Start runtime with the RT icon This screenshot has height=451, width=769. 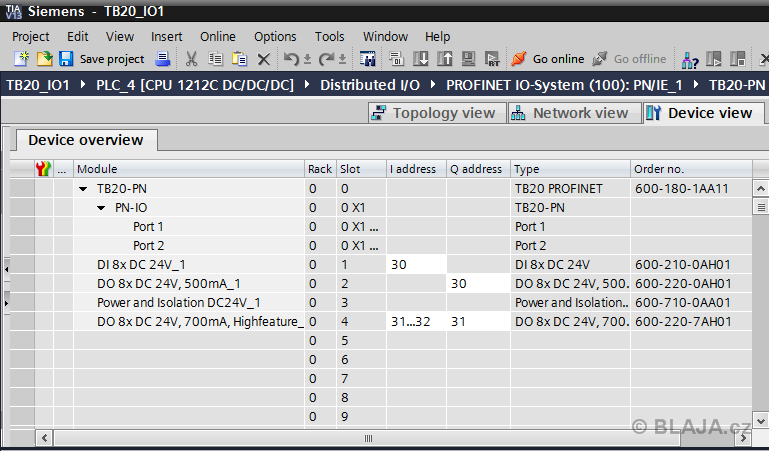point(492,59)
